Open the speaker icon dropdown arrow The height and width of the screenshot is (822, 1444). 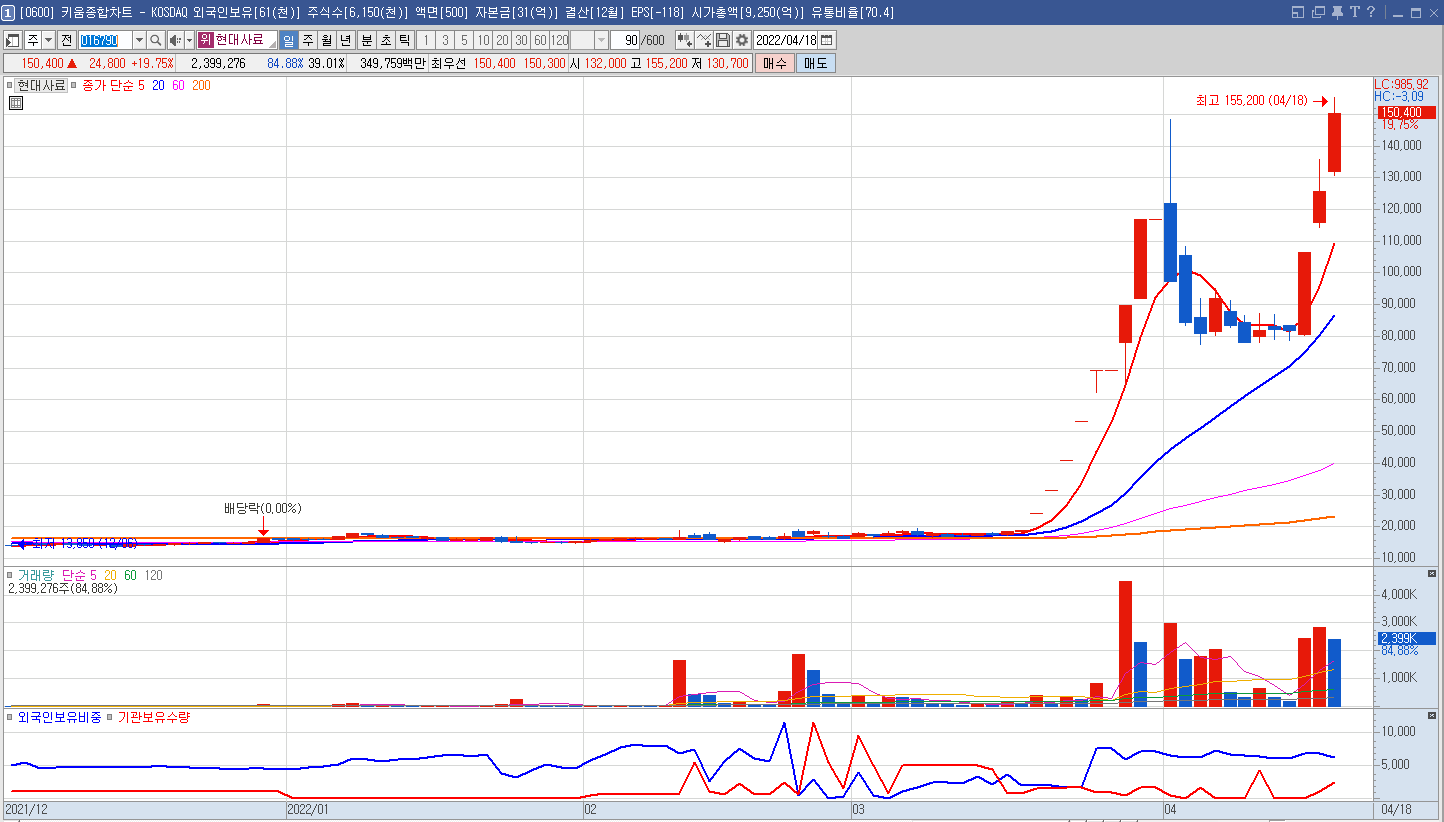189,40
